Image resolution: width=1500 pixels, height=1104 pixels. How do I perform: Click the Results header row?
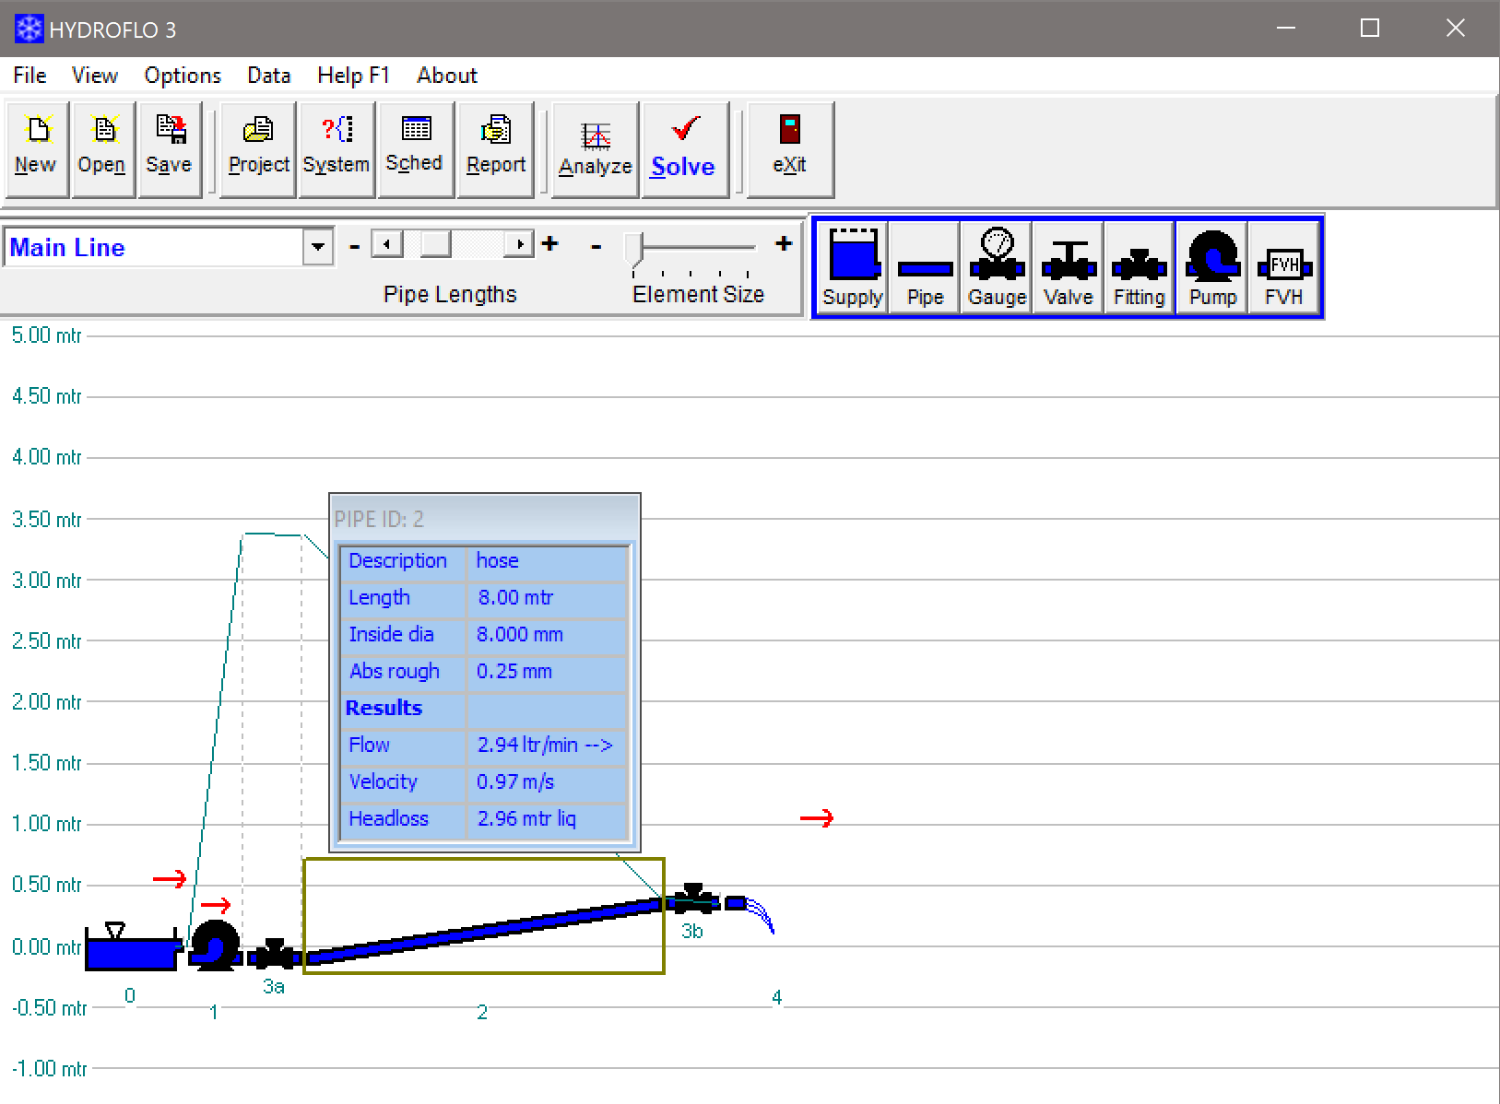[484, 708]
